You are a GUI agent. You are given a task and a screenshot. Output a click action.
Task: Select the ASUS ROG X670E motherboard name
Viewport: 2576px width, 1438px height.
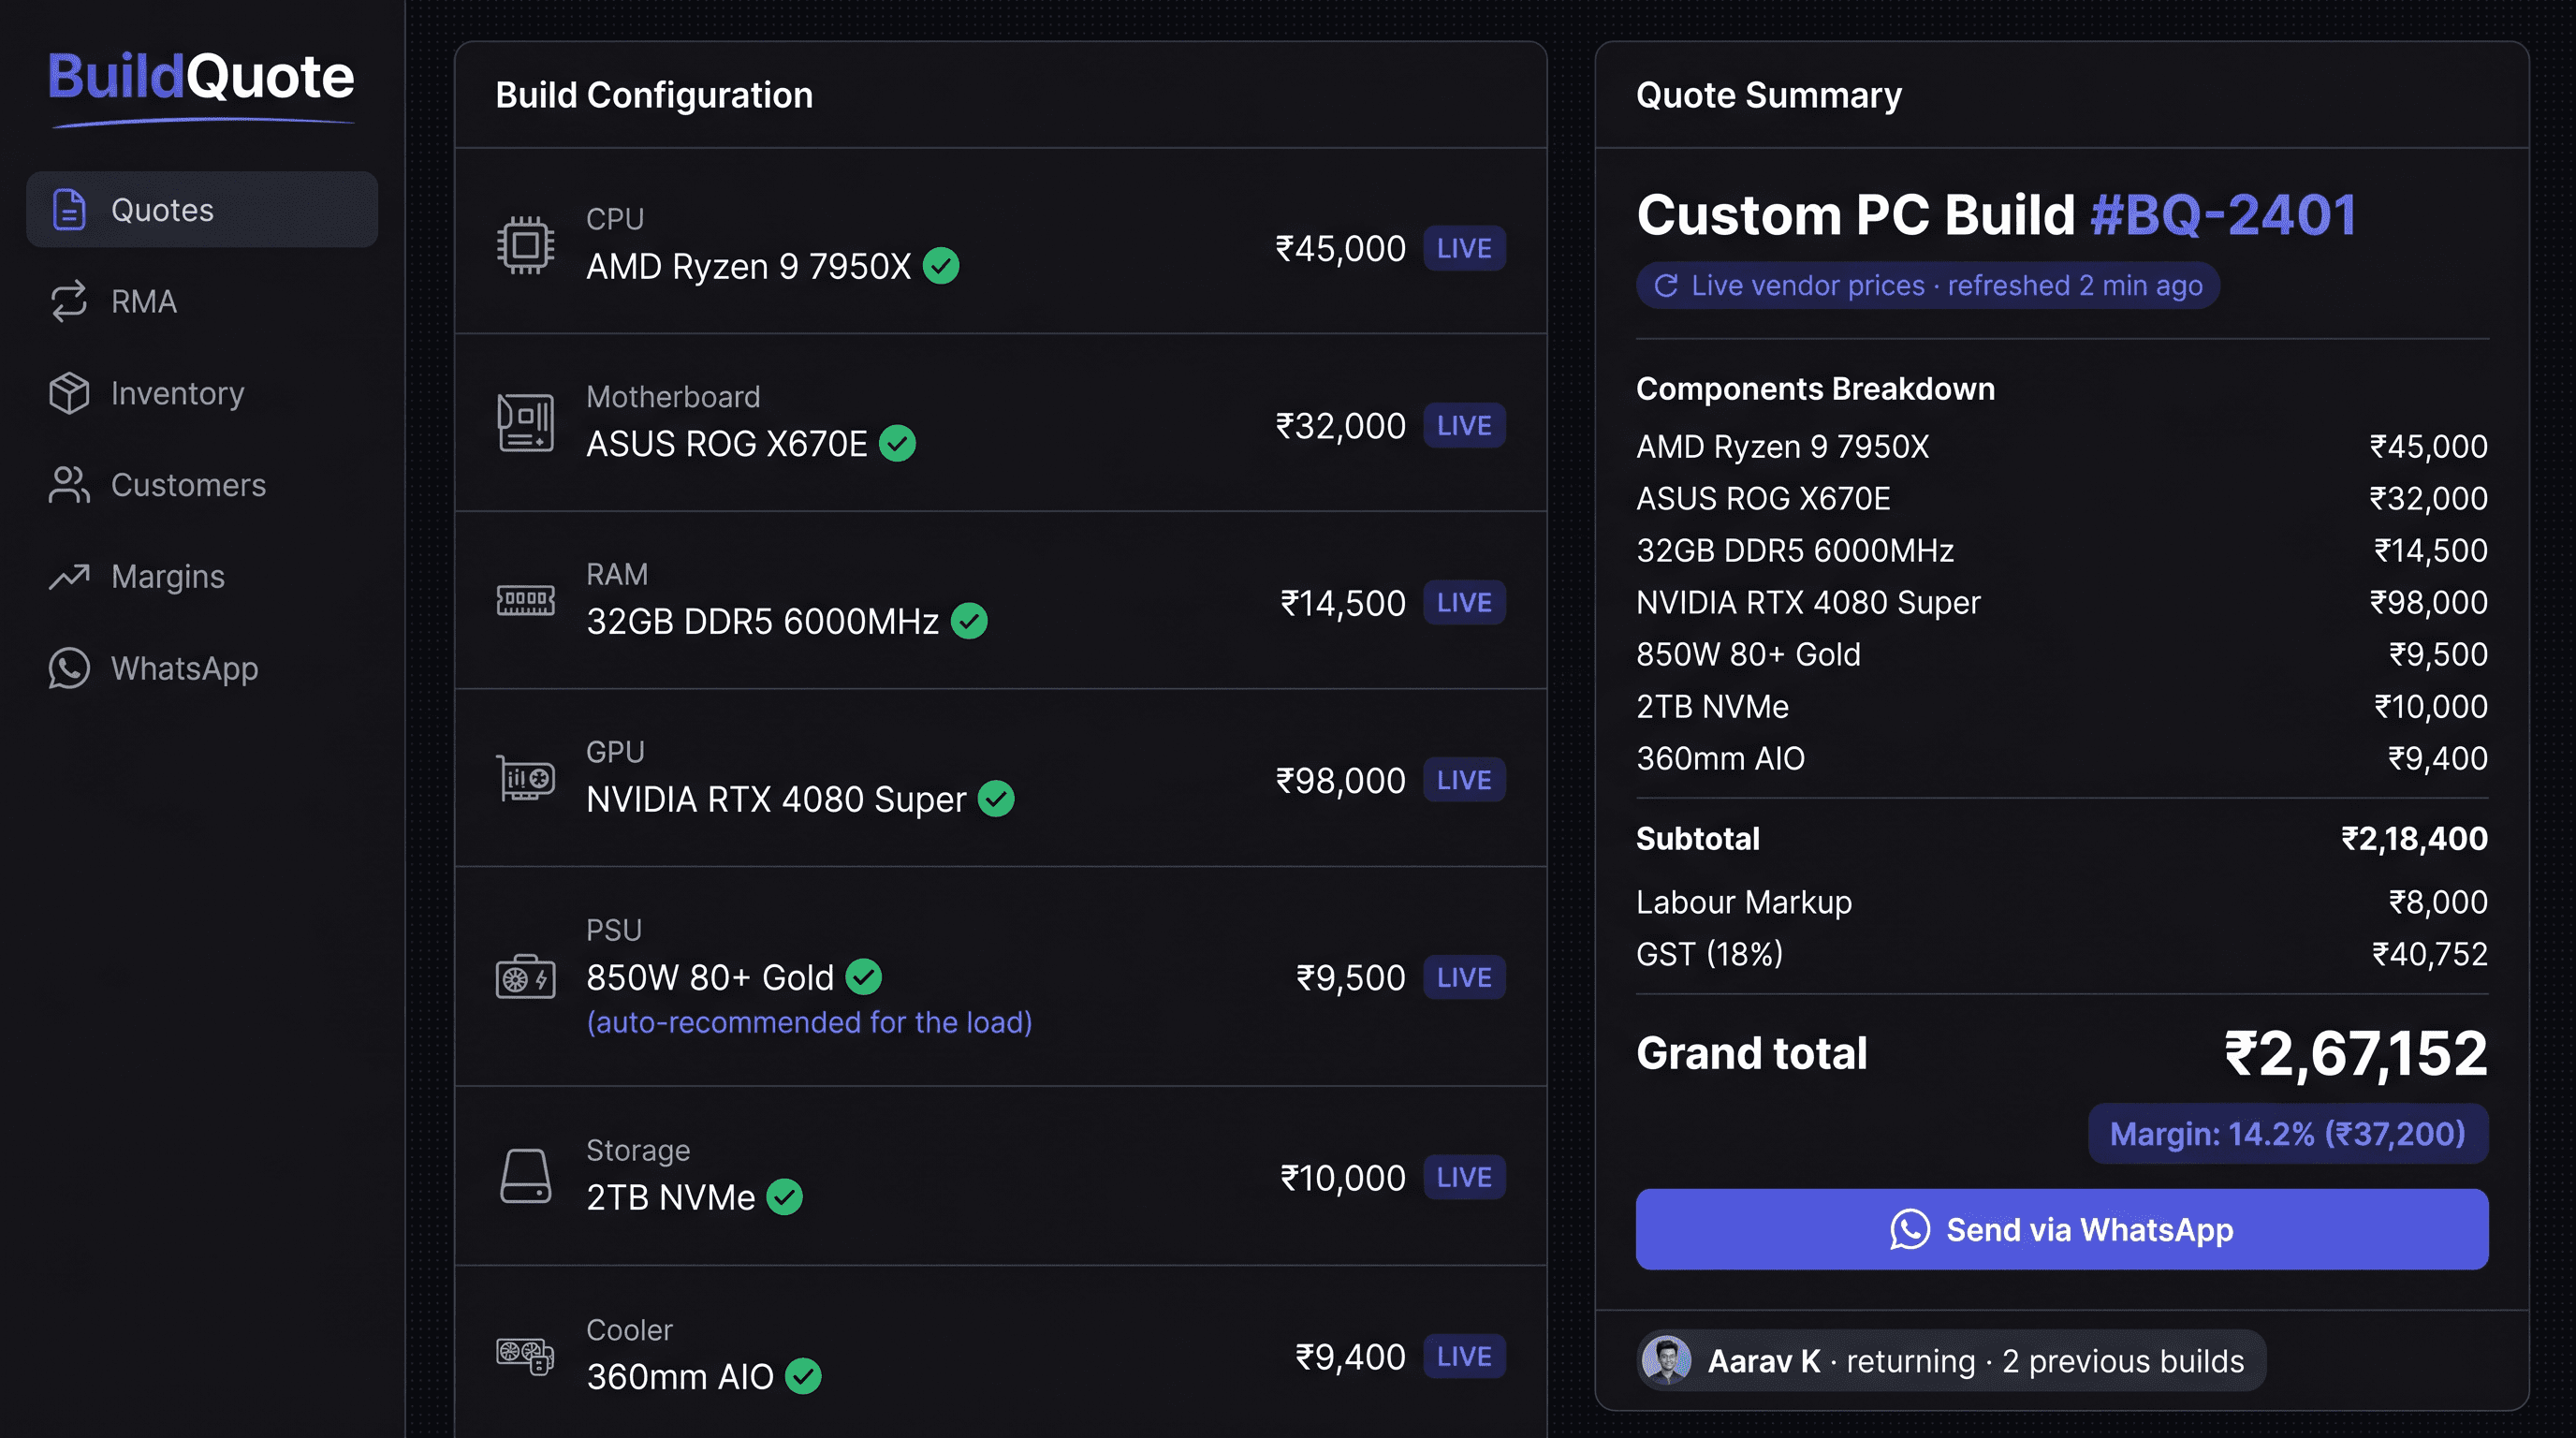727,443
